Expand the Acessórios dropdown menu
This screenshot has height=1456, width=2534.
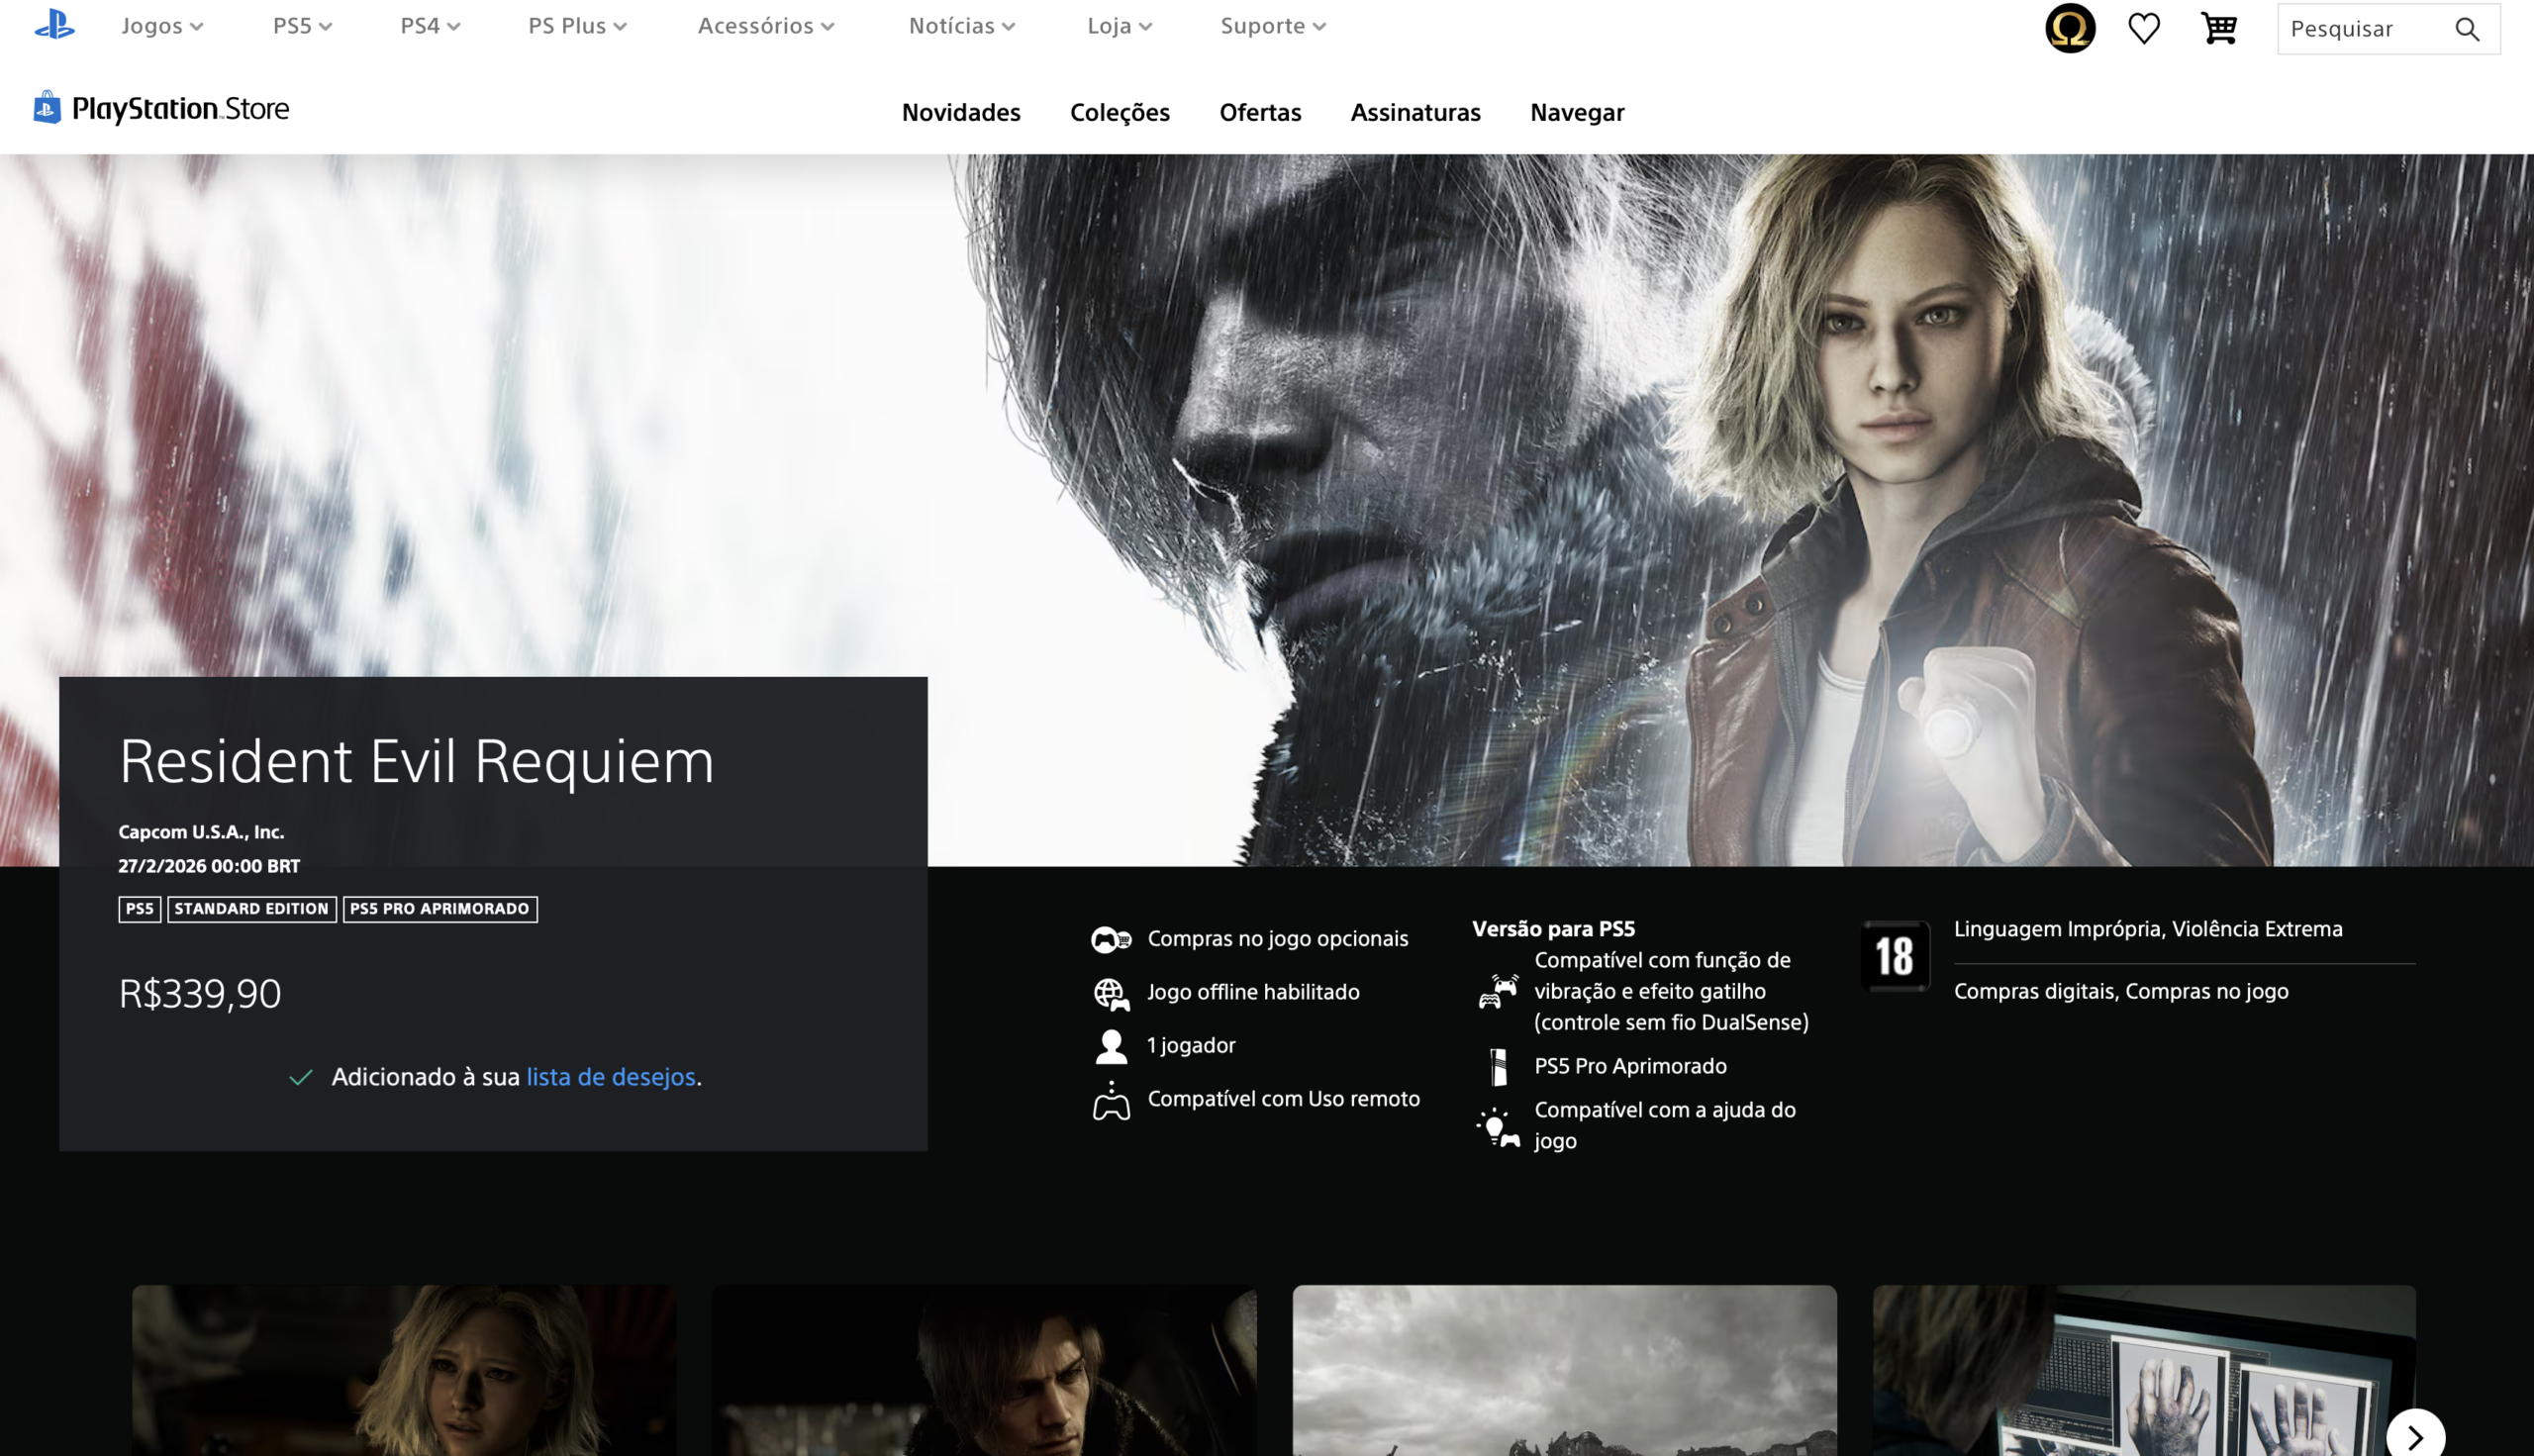tap(766, 26)
